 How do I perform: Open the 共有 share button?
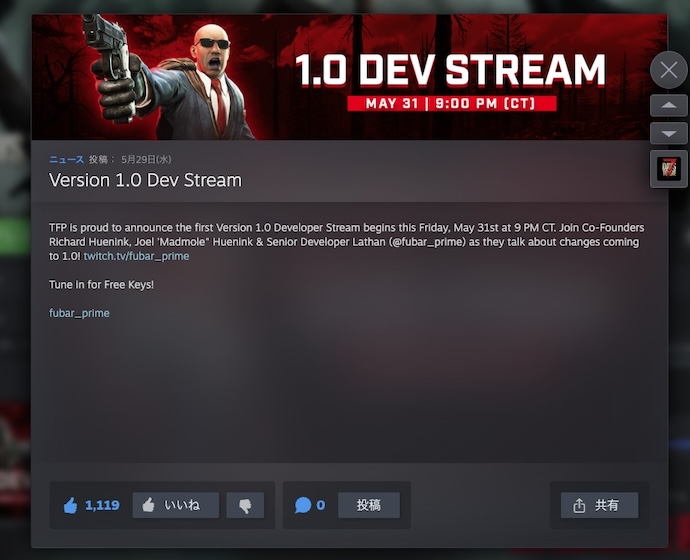pos(599,505)
